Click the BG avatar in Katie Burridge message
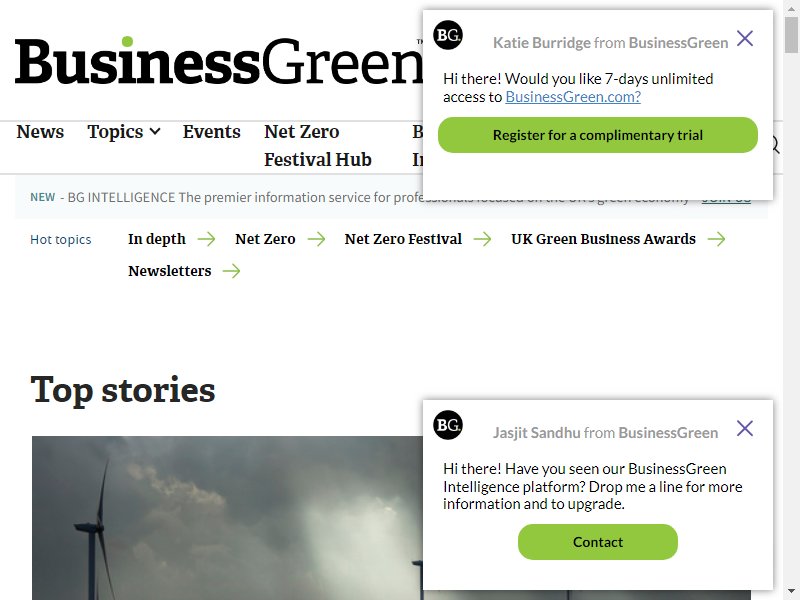Screen dimensions: 800x600 coord(448,35)
